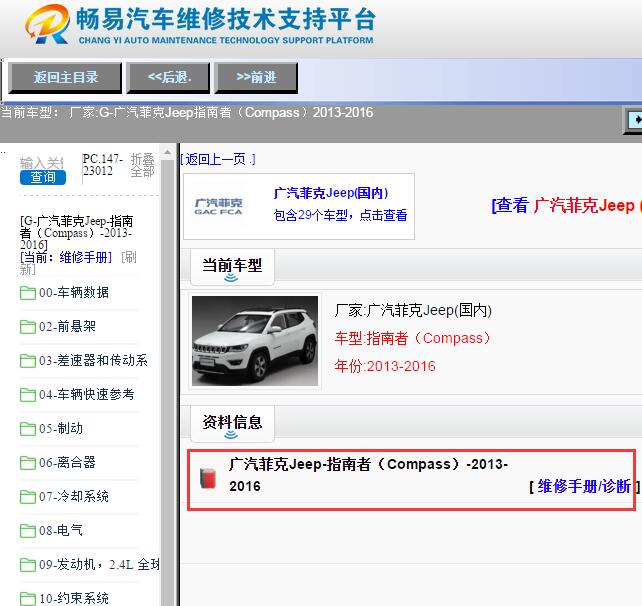Click the 车型:指南者（Compass） text
642x606 pixels.
413,338
